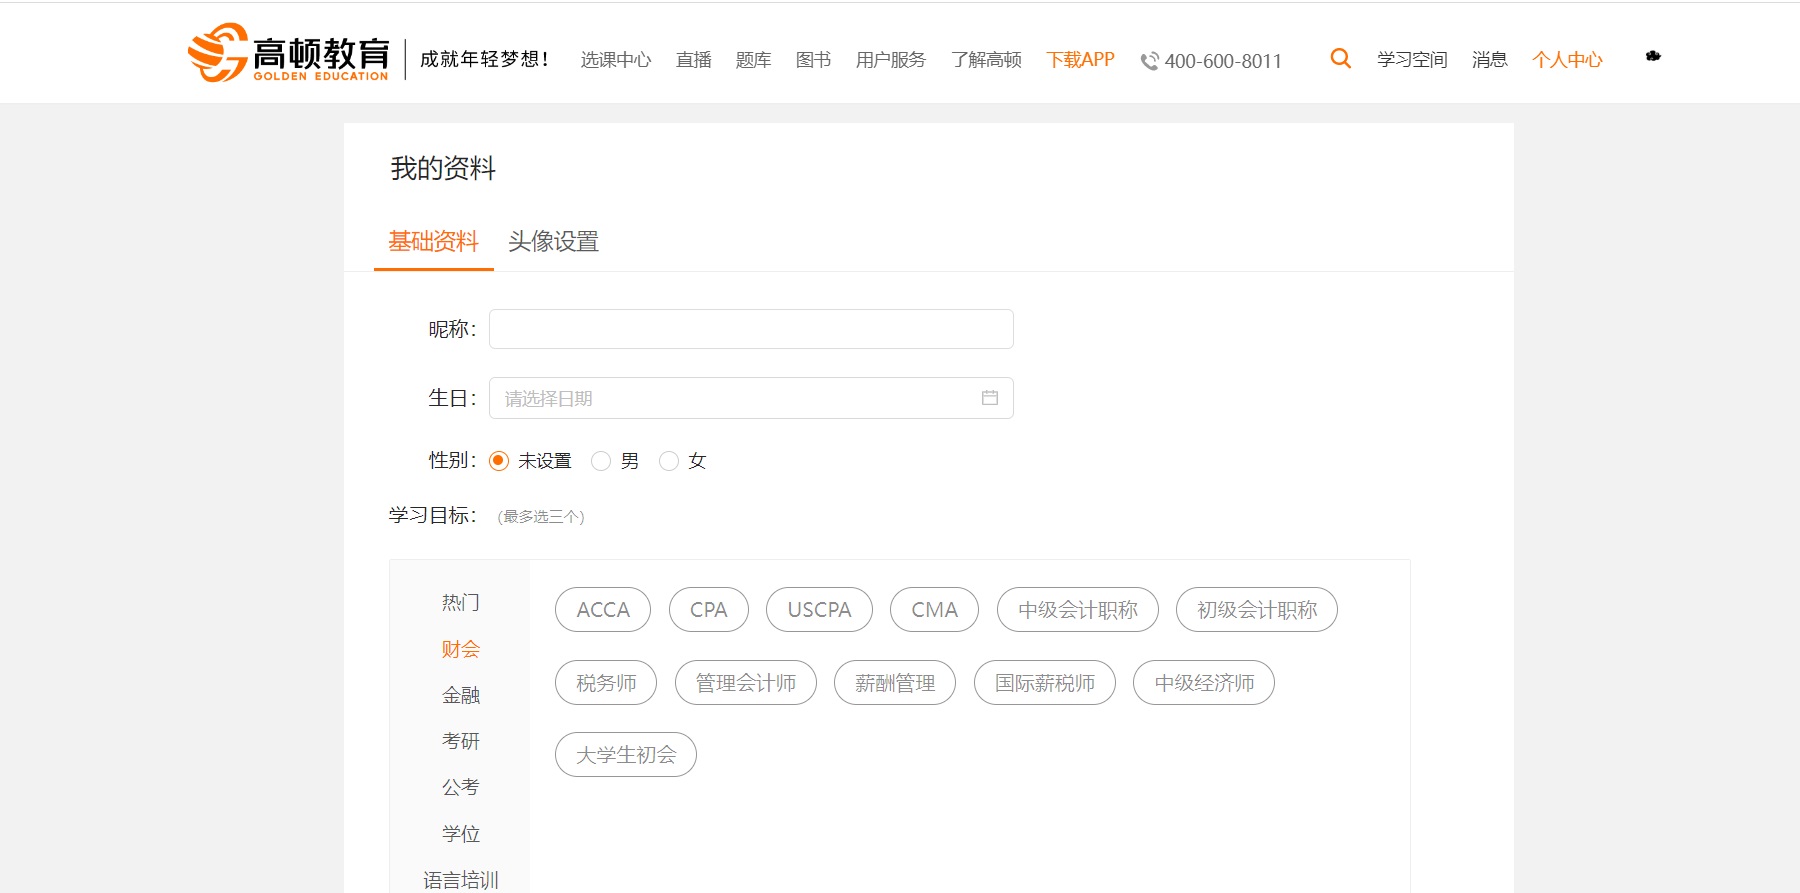The width and height of the screenshot is (1800, 893).
Task: Click the 我的资料 page heading
Action: coord(443,168)
